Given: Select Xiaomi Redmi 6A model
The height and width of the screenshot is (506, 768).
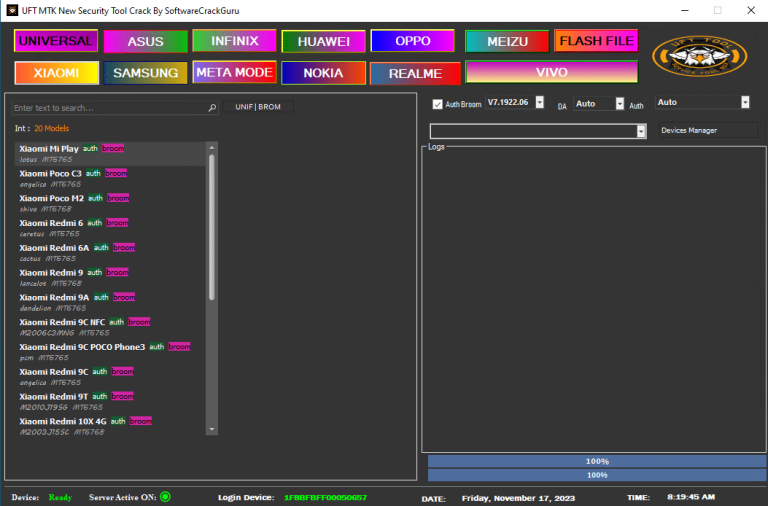Looking at the screenshot, I should [x=111, y=253].
